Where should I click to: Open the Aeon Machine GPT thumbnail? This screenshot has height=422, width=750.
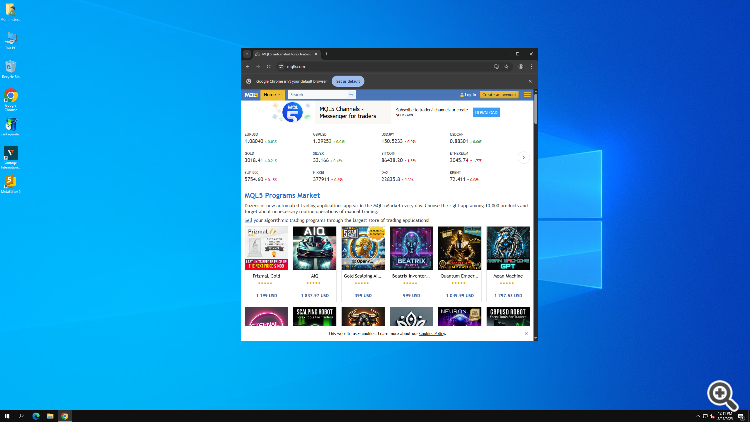click(508, 248)
